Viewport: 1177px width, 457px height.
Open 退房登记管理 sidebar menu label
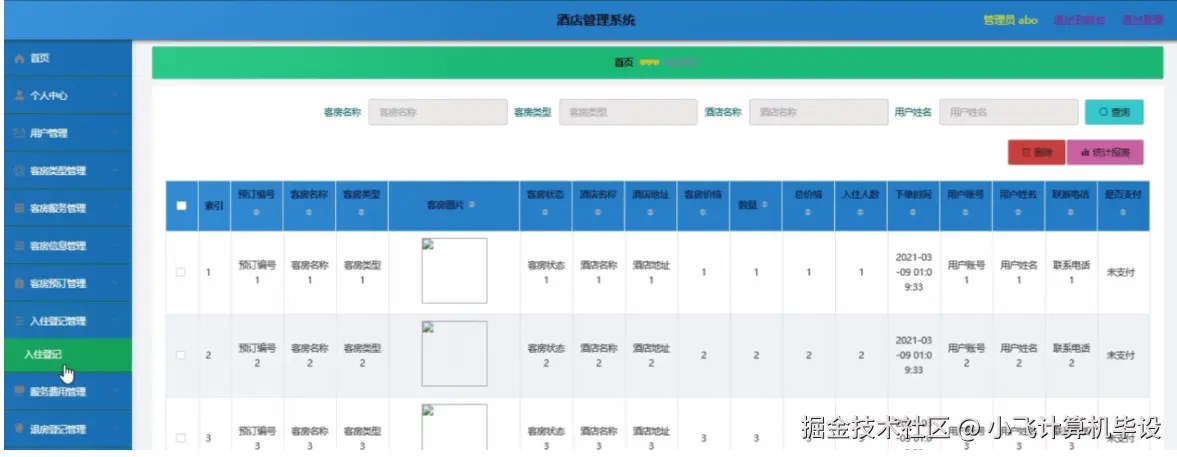58,429
